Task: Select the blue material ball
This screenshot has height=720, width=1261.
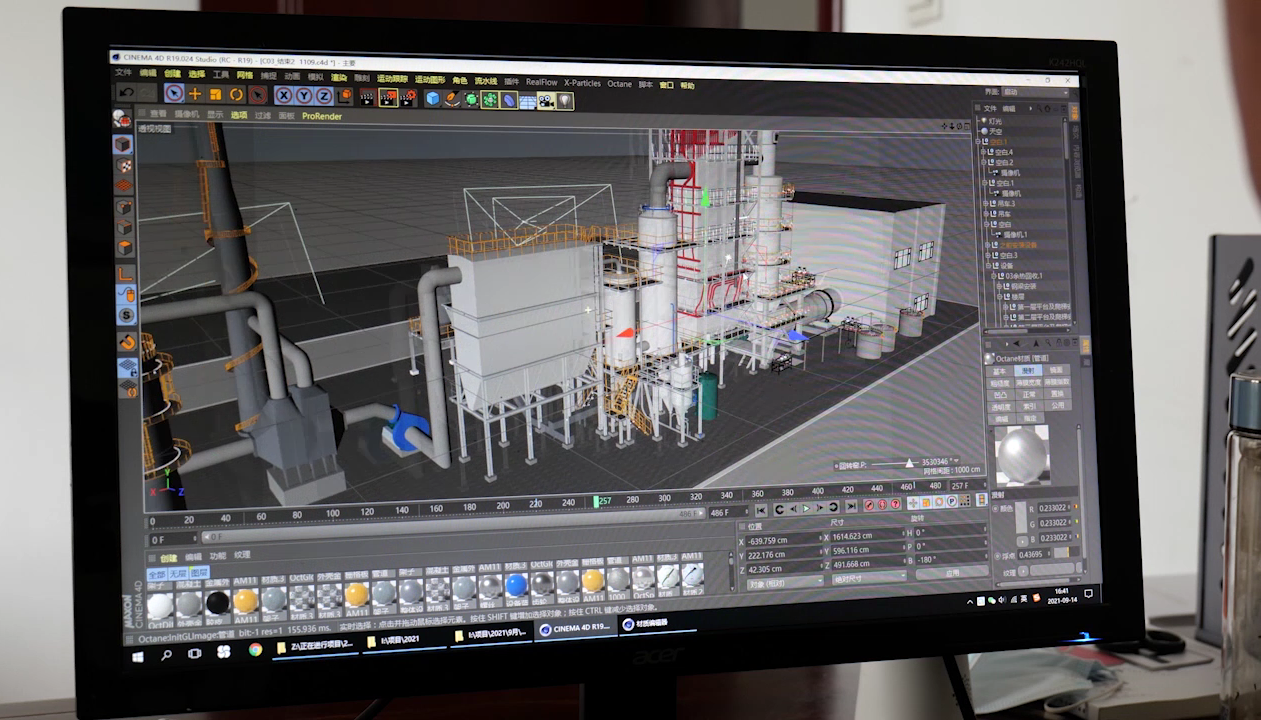Action: coord(516,585)
